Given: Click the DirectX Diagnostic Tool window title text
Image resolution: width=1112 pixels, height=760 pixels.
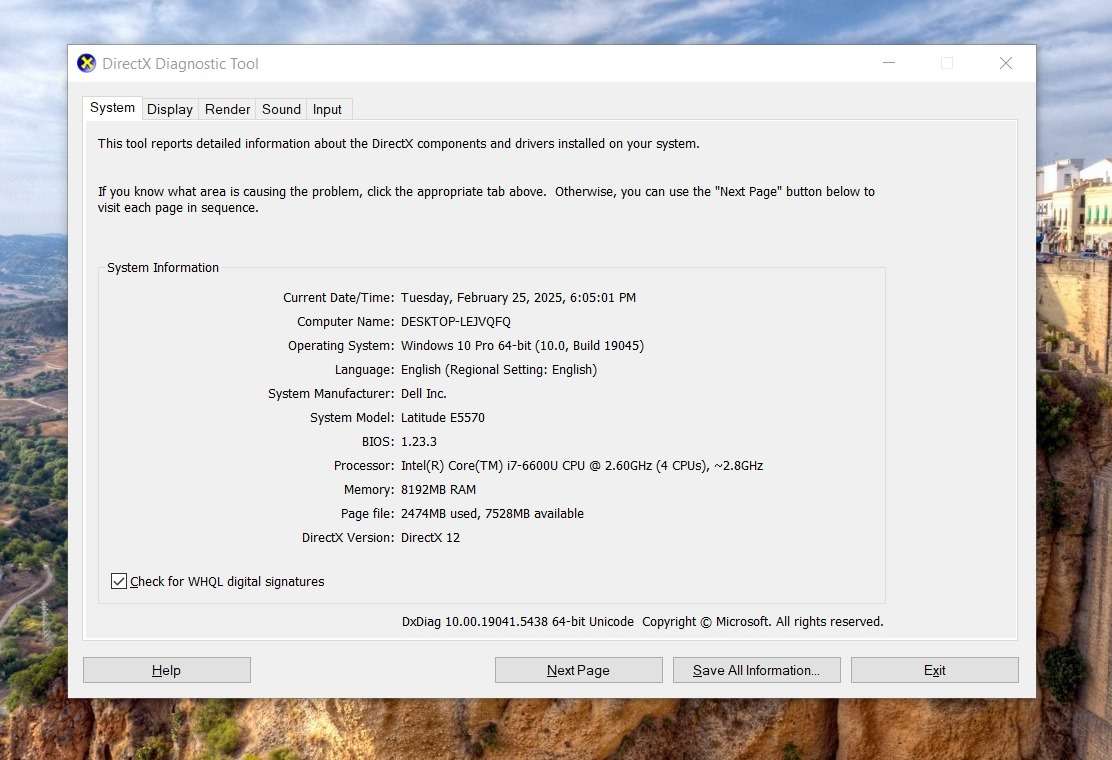Looking at the screenshot, I should pyautogui.click(x=180, y=64).
